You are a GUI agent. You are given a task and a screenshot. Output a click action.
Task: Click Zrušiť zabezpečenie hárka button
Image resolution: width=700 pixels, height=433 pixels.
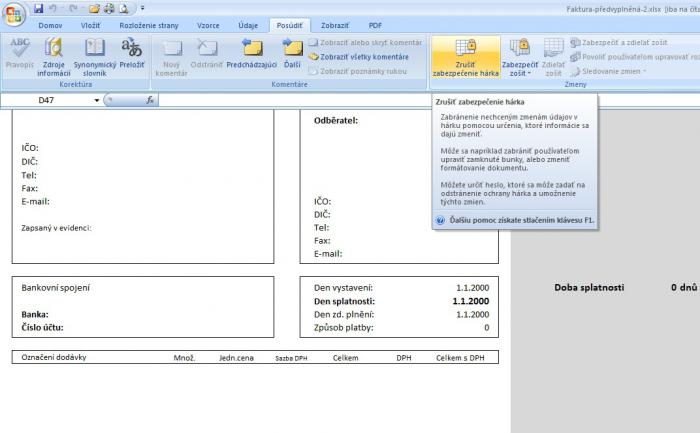pos(465,57)
